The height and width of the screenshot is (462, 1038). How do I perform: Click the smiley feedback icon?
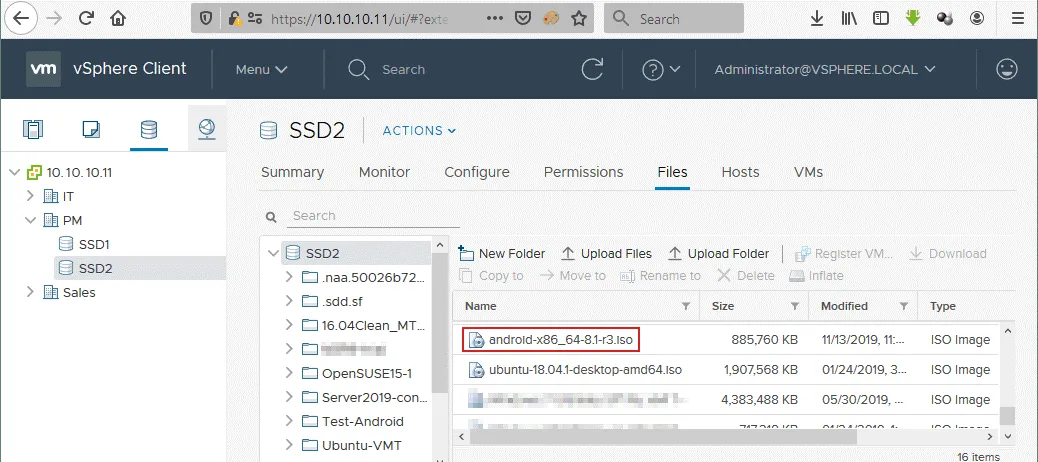1007,69
